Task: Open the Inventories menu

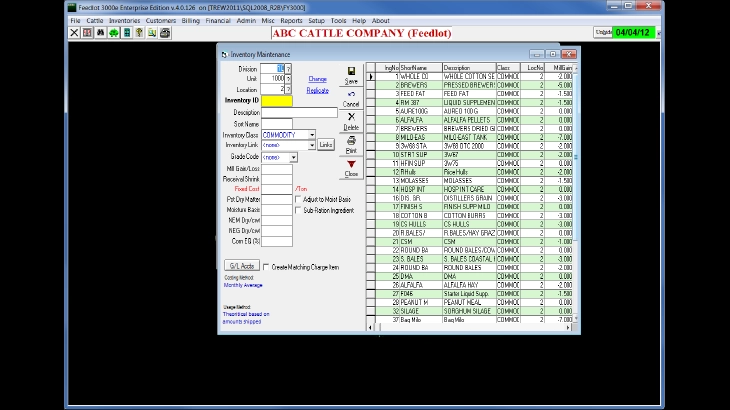Action: (124, 20)
